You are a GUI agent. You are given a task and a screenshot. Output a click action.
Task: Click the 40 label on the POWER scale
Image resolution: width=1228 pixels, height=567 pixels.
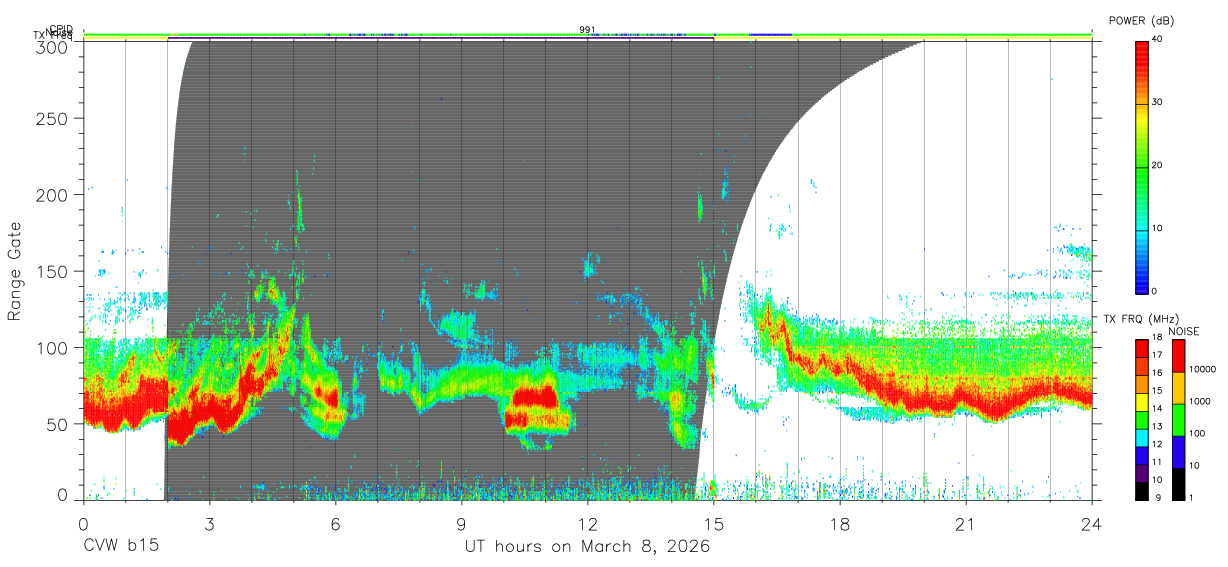point(1158,38)
